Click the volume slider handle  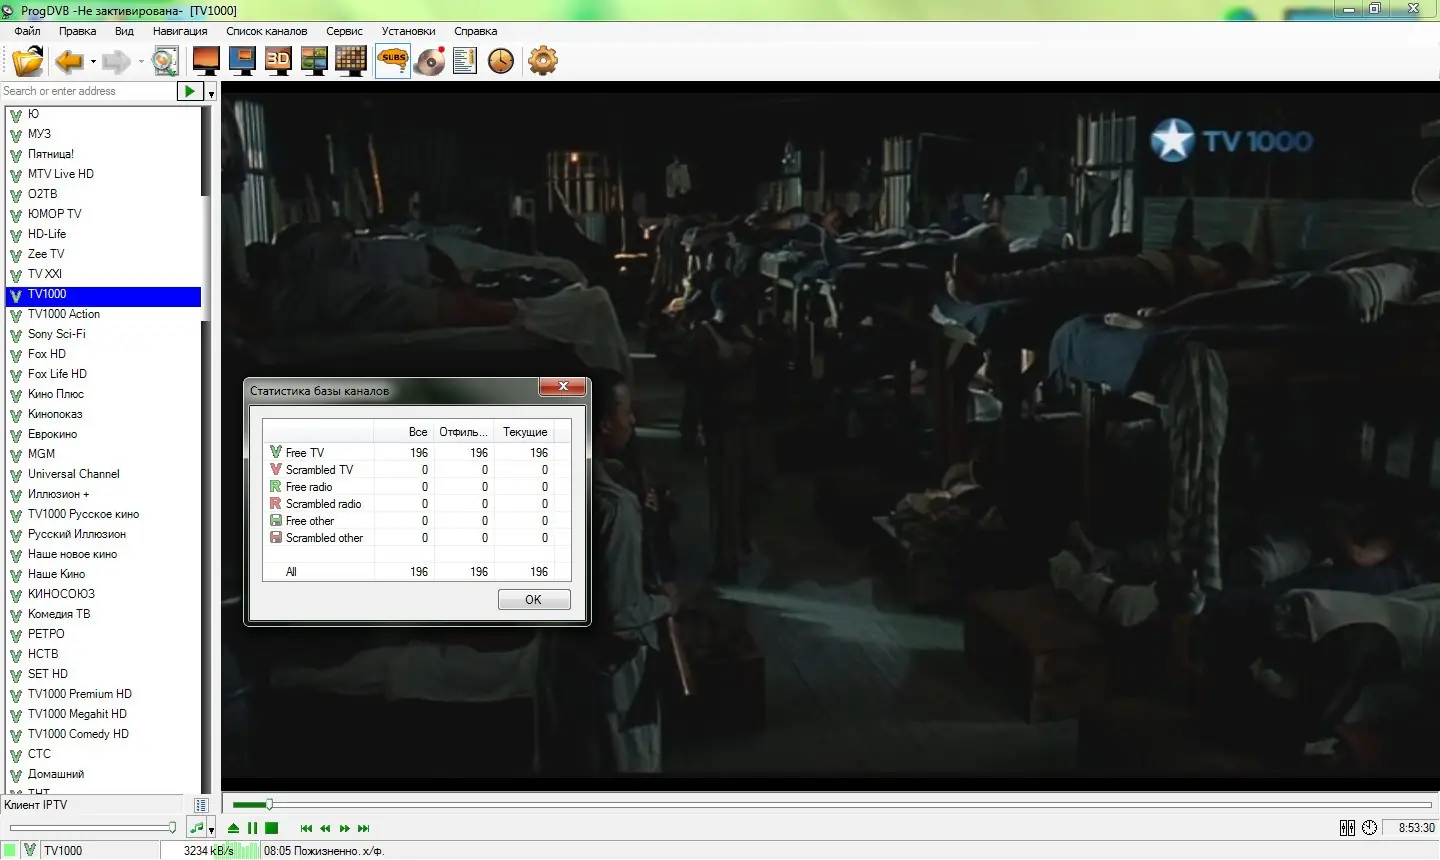coord(172,828)
